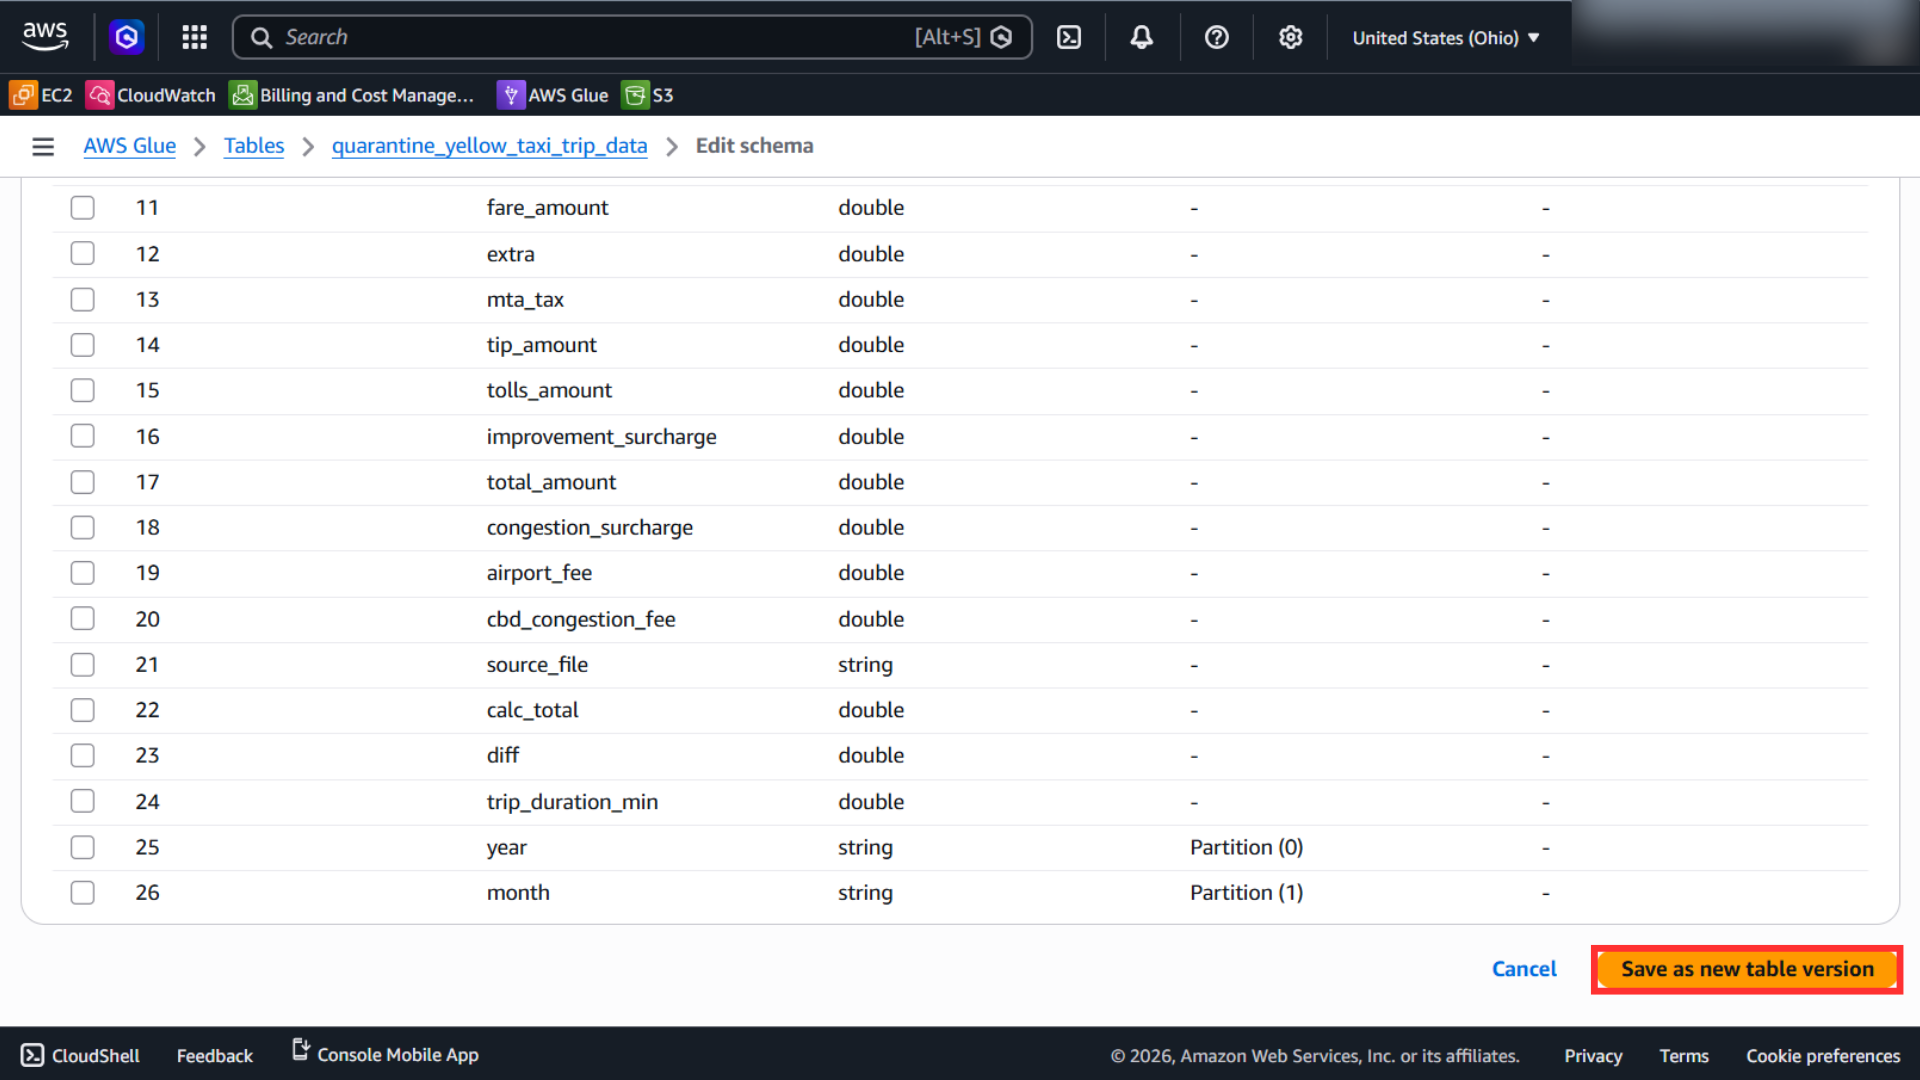1920x1080 pixels.
Task: Open the help question mark menu
Action: (1216, 37)
